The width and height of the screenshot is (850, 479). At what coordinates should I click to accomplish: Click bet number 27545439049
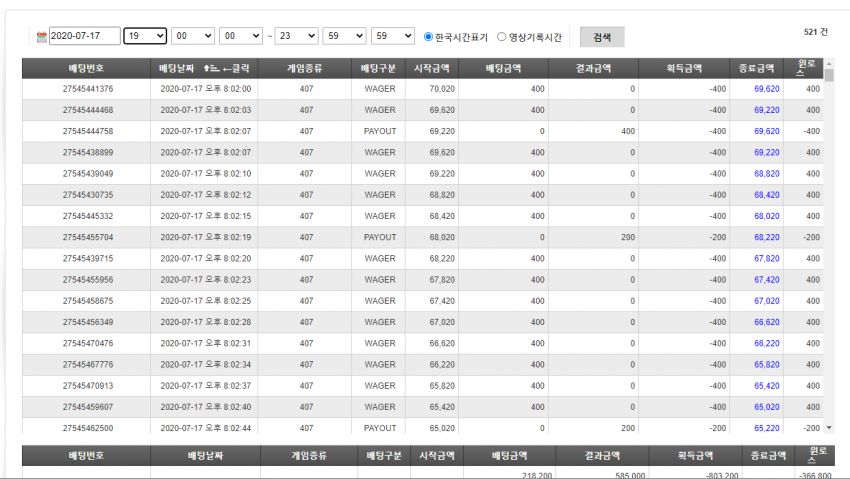(x=88, y=173)
